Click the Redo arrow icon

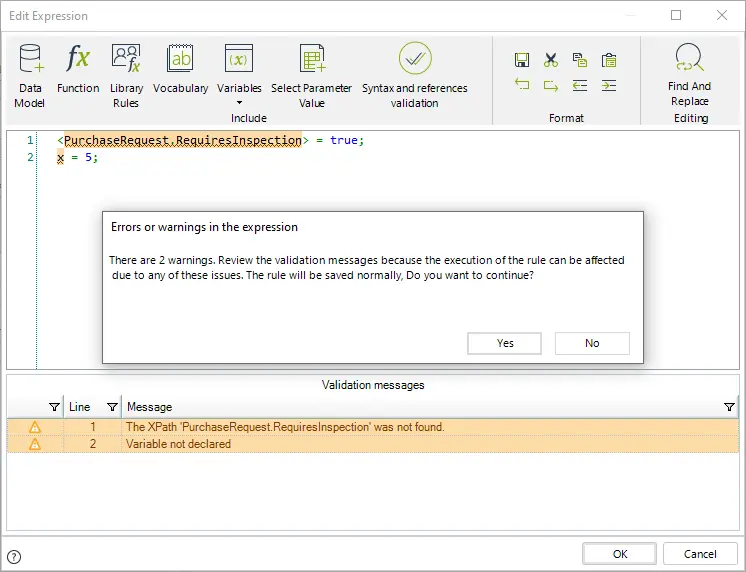(550, 86)
